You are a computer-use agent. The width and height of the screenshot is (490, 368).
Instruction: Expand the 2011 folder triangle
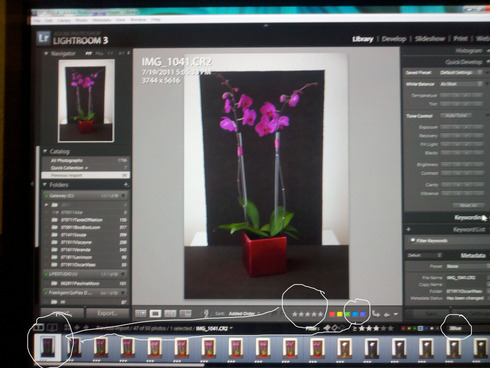47,205
